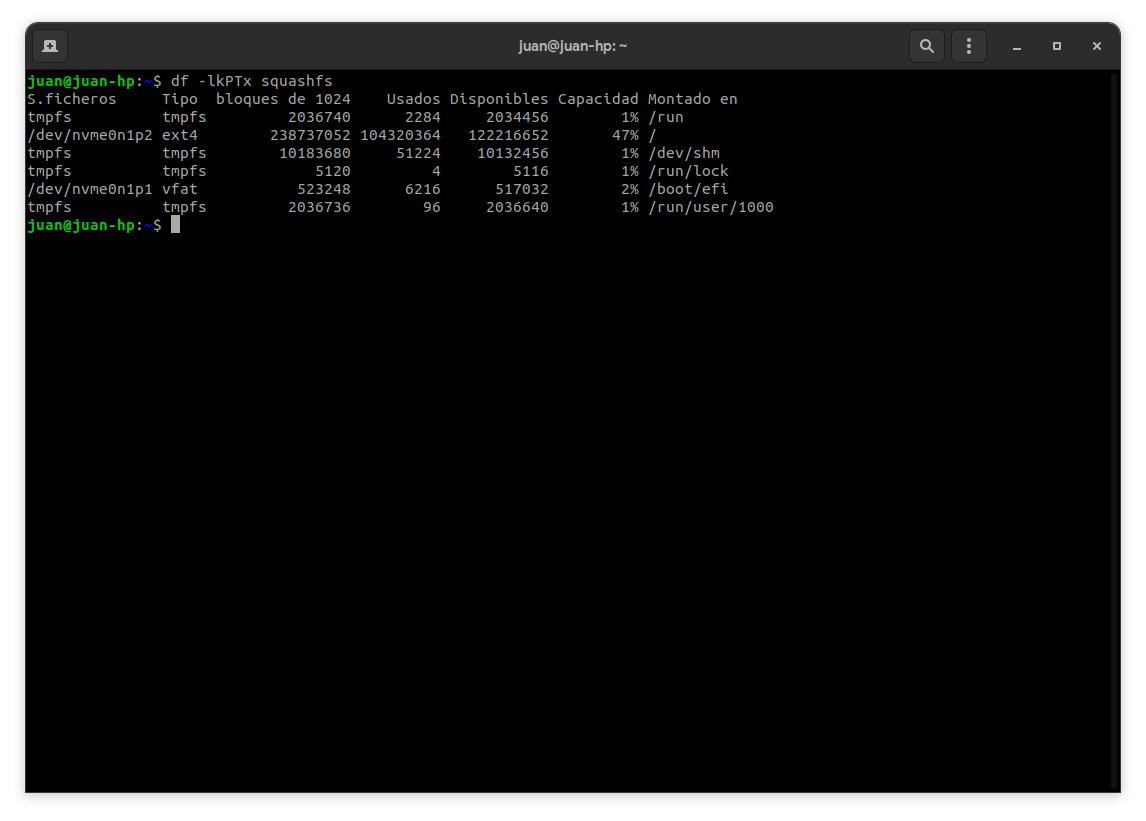Click the Disponibles column header

(x=498, y=99)
